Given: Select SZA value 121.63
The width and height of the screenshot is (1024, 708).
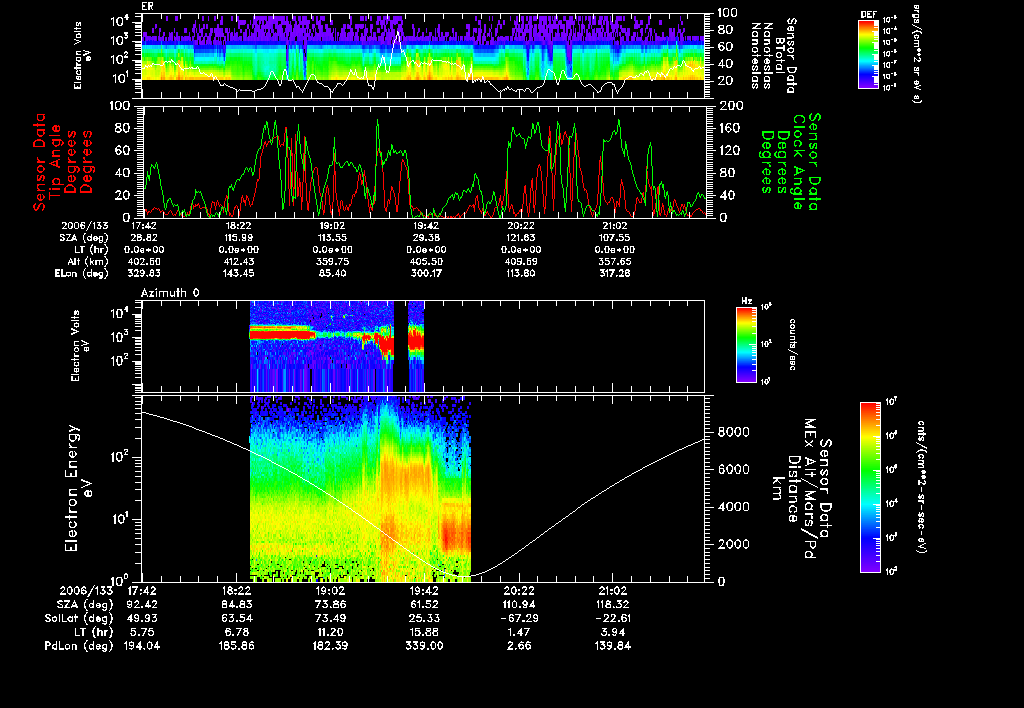Looking at the screenshot, I should (520, 238).
